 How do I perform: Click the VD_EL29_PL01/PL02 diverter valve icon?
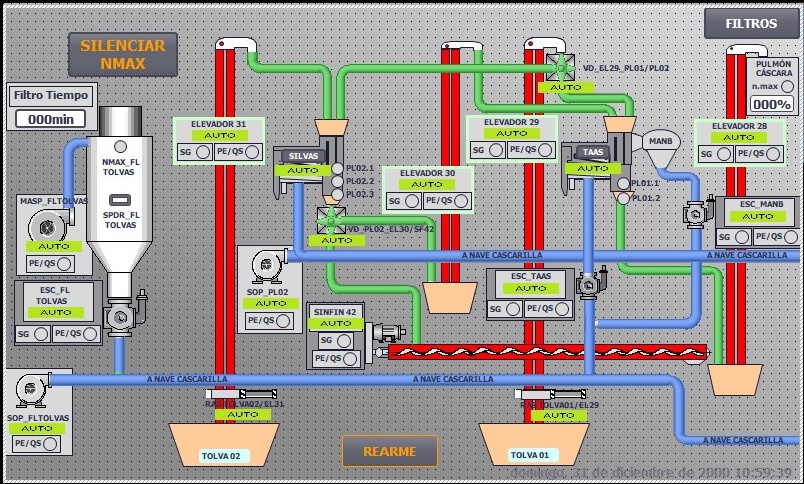tap(560, 67)
